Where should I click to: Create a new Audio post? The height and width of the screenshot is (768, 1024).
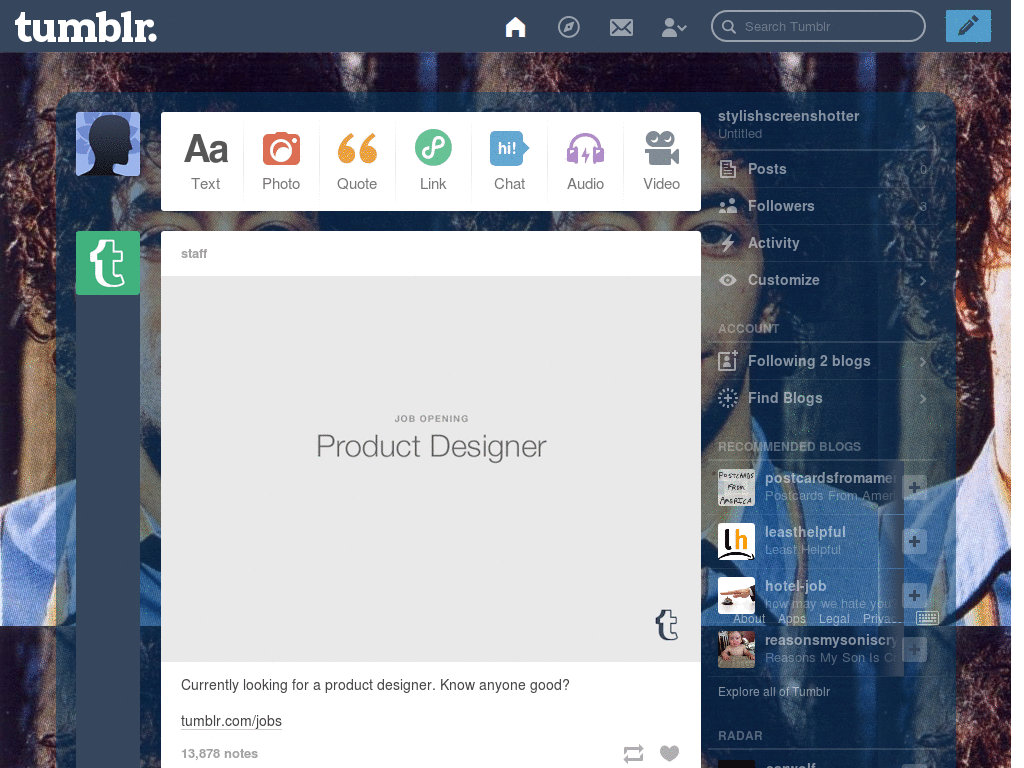[585, 161]
